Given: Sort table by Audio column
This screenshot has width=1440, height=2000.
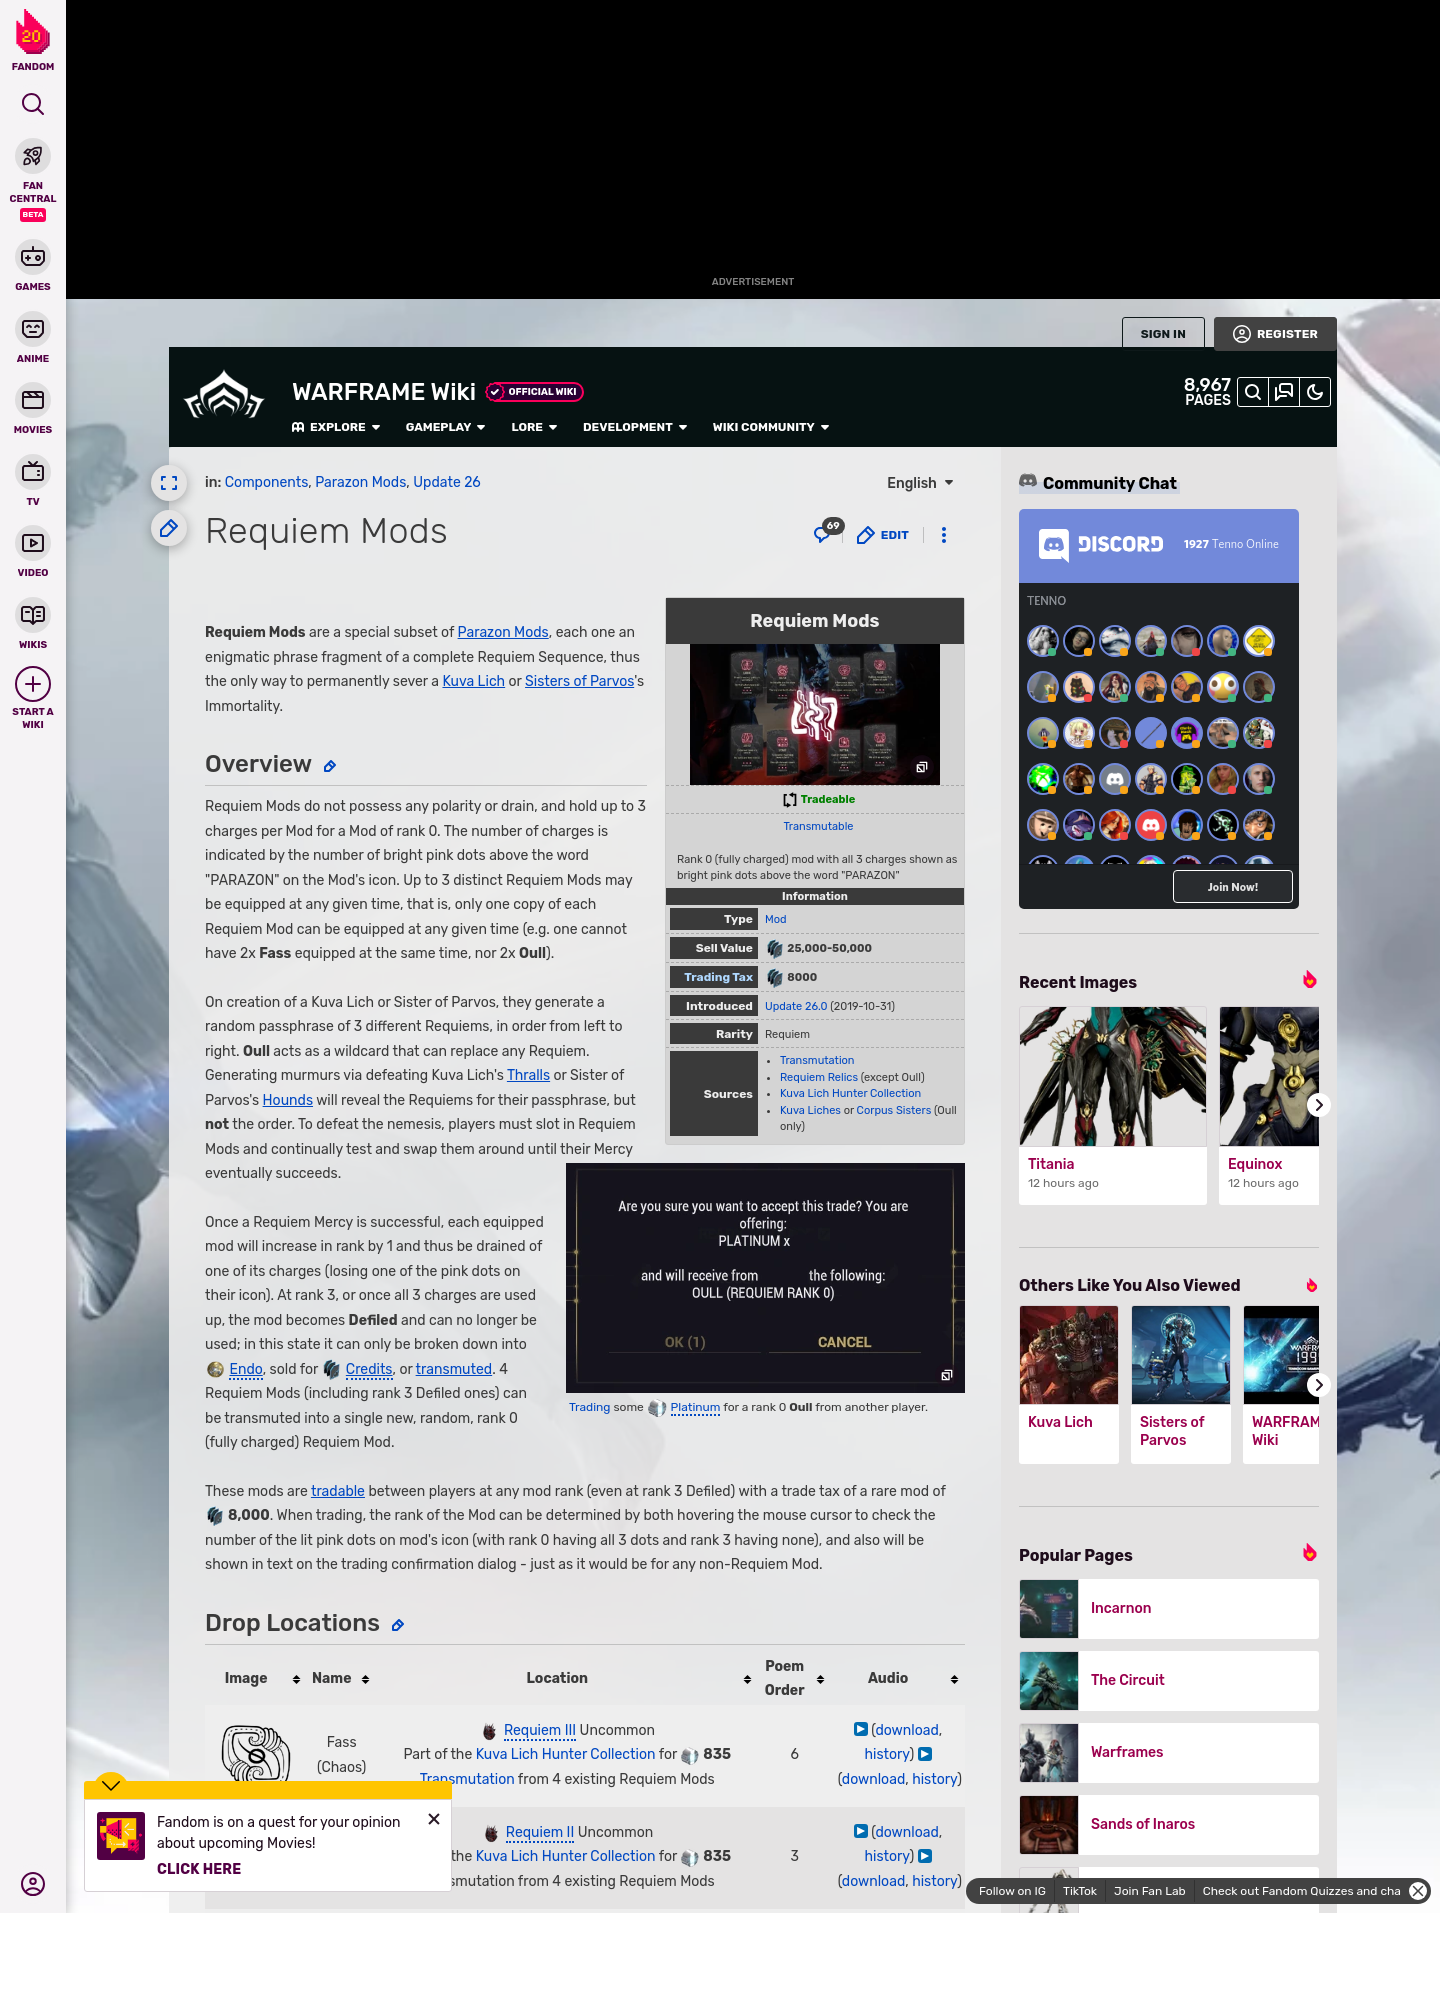Looking at the screenshot, I should click(954, 1679).
